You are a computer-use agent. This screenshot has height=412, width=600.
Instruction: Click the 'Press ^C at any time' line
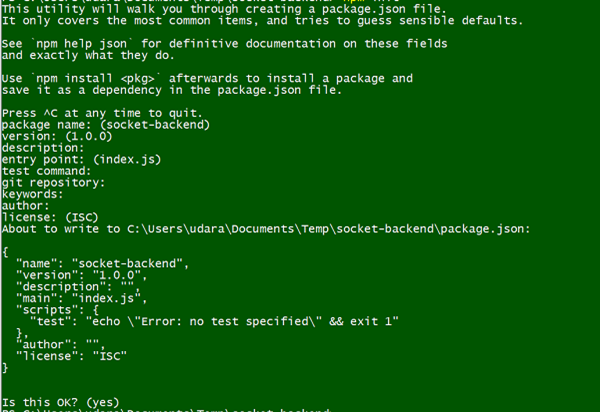(x=102, y=113)
